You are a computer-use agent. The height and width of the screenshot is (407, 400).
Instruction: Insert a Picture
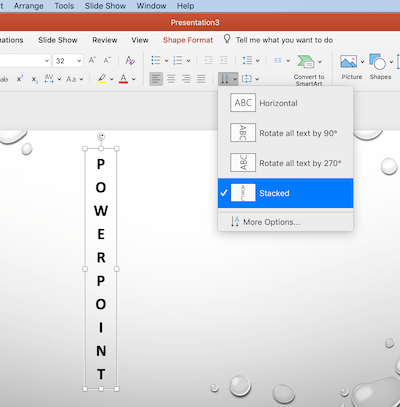(x=349, y=62)
